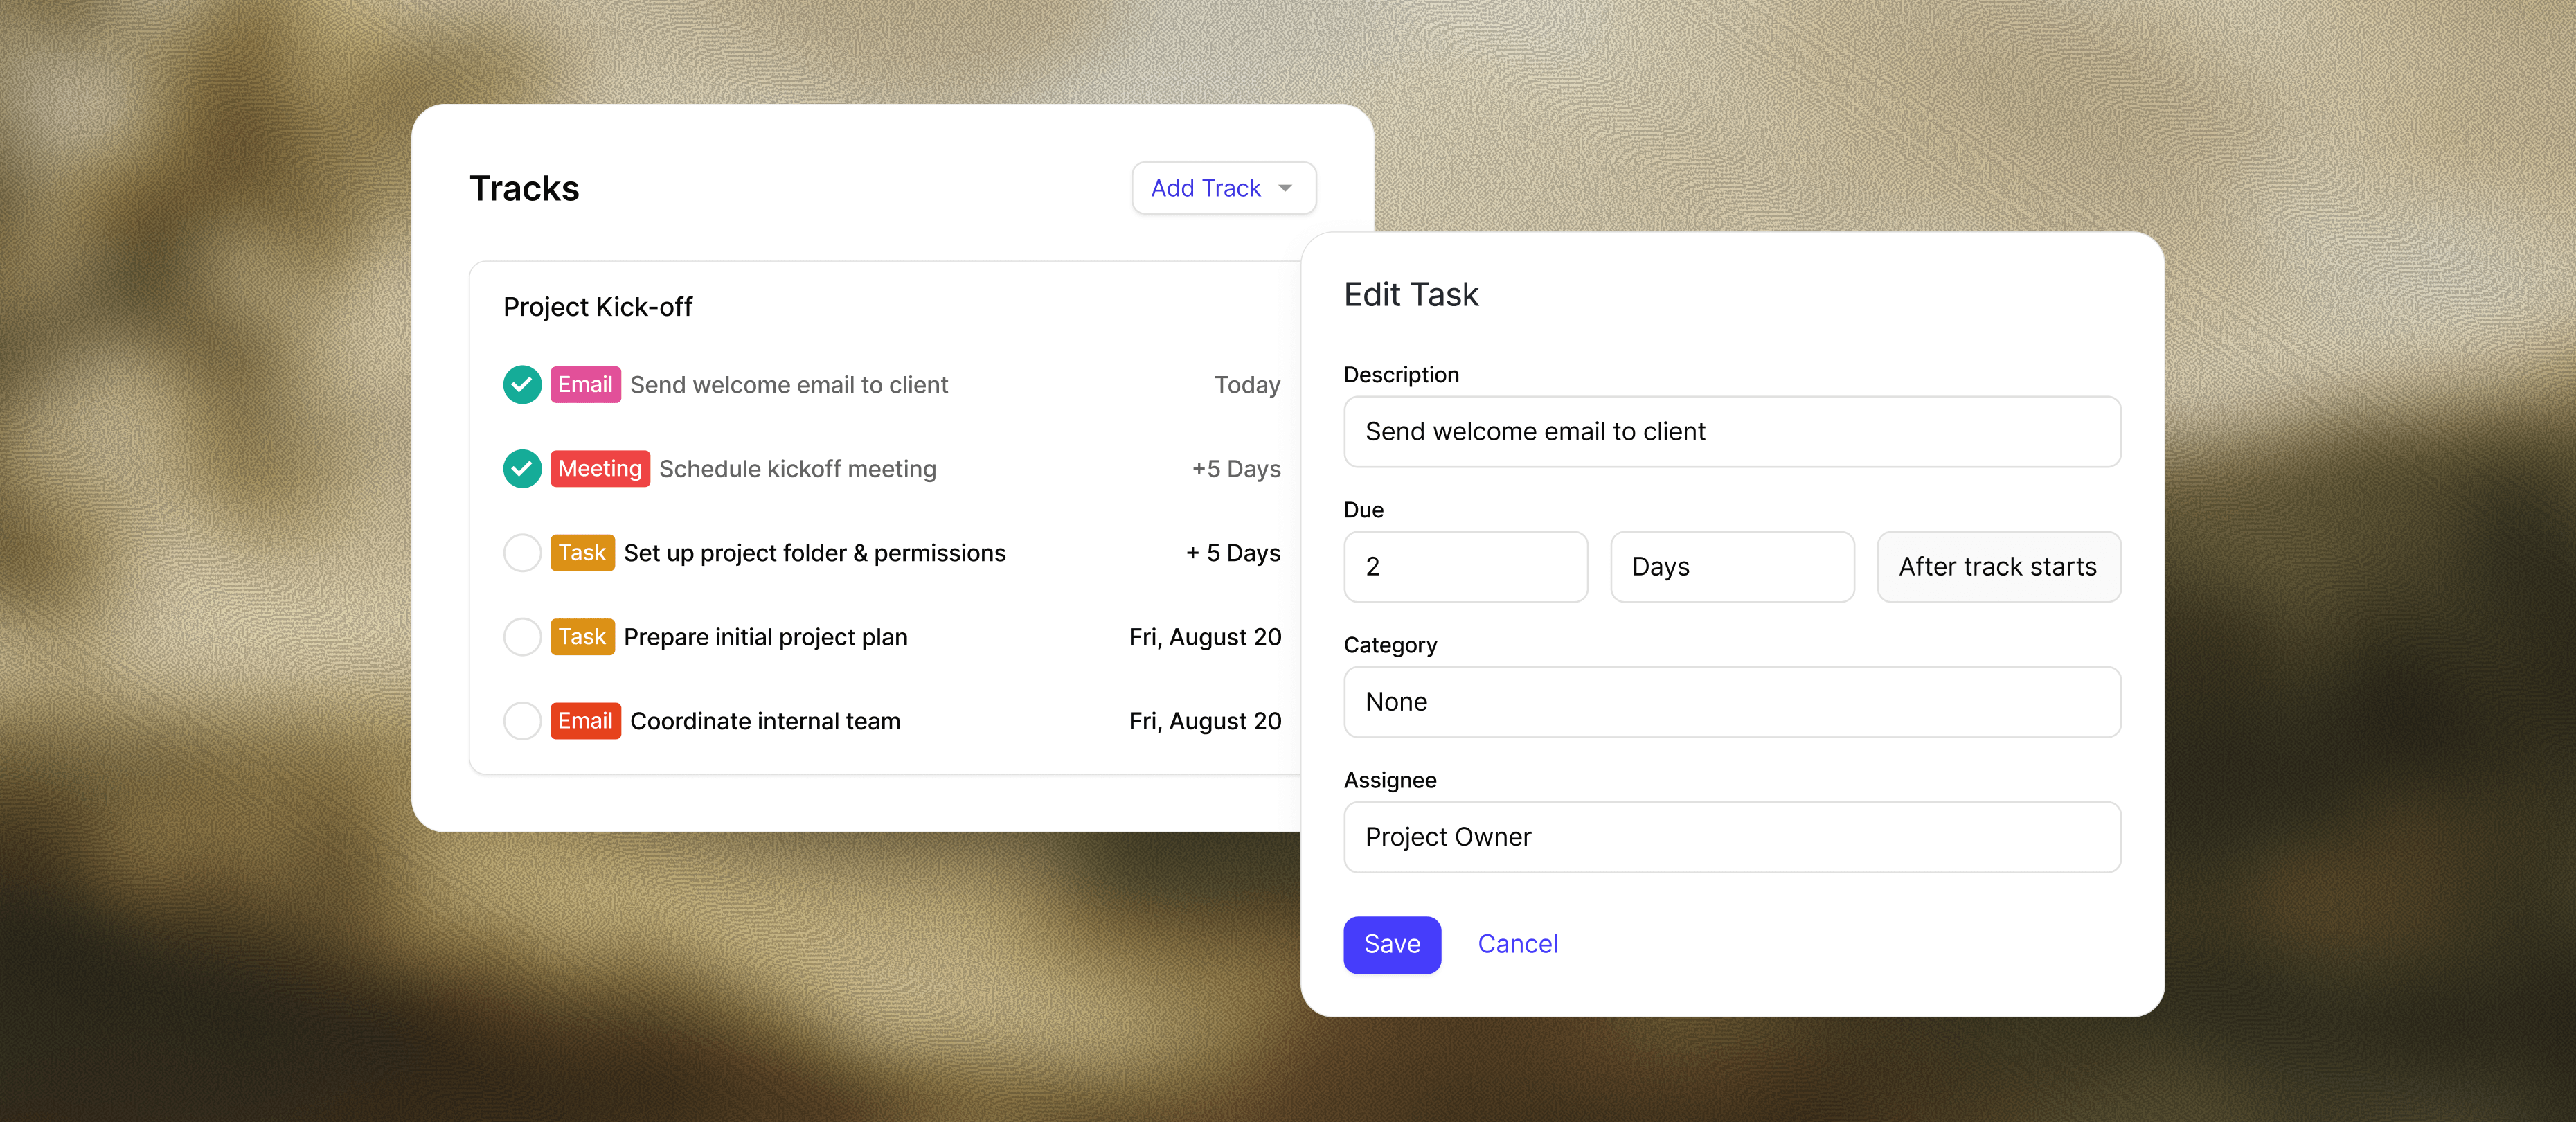Check off Prepare initial project plan

point(521,636)
